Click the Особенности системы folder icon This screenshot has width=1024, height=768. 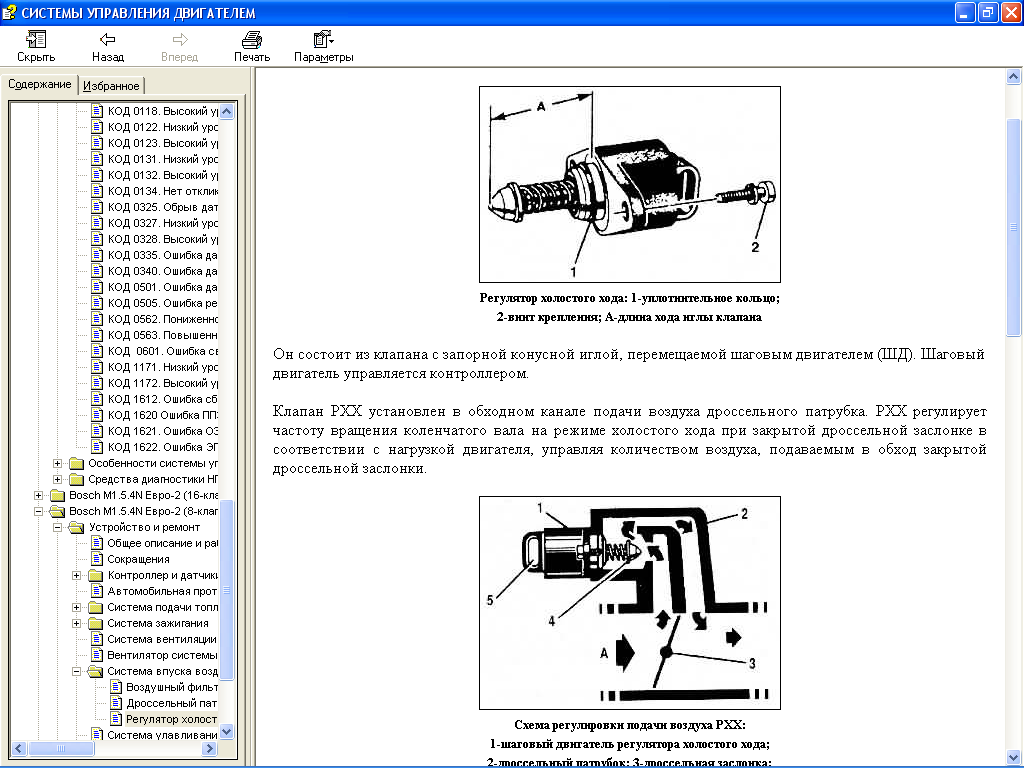tap(76, 463)
